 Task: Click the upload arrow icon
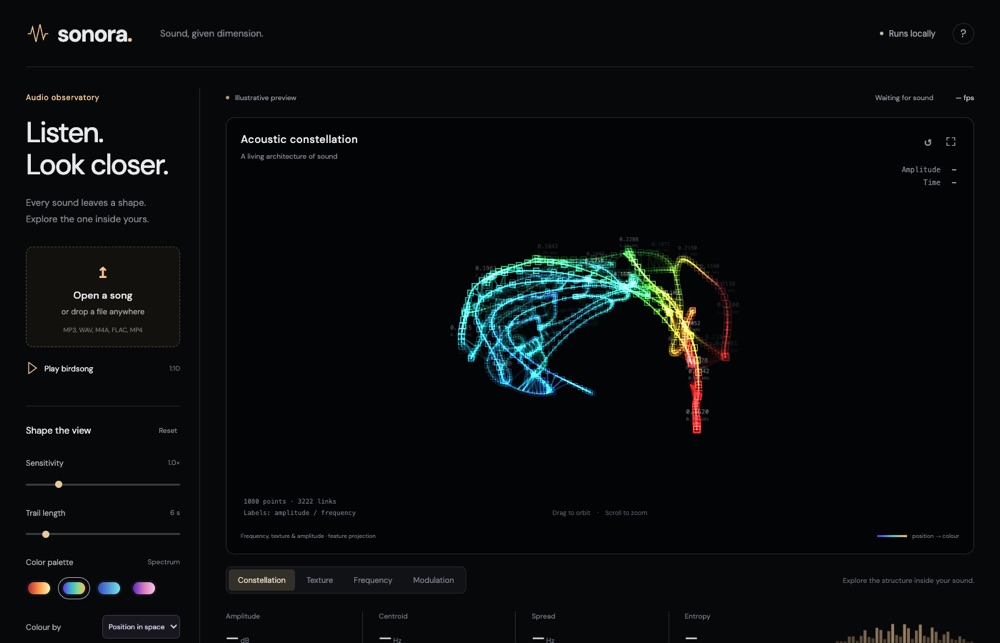(103, 272)
